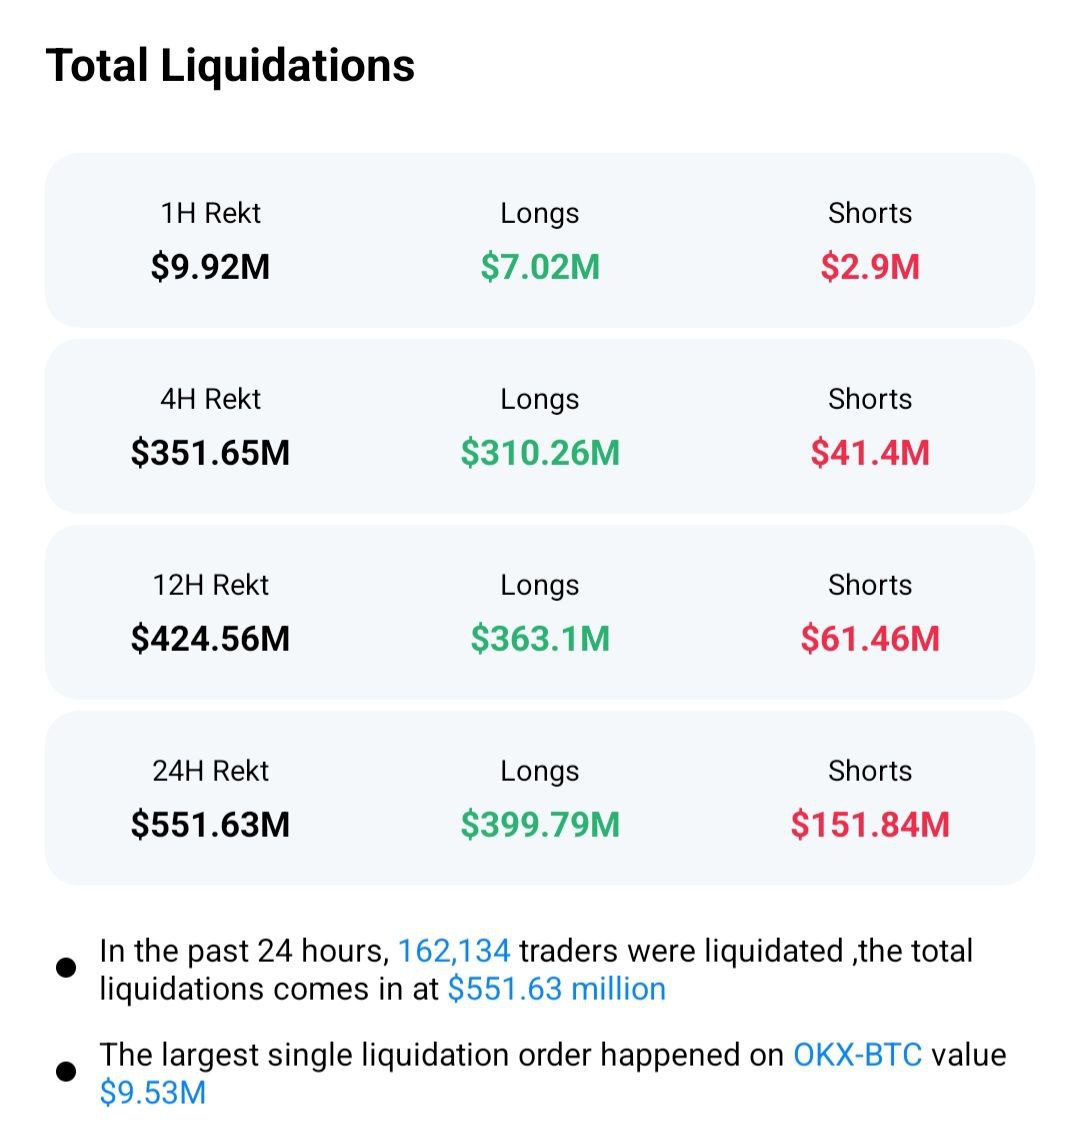
Task: Open the OKX-BTC link
Action: coord(857,1055)
